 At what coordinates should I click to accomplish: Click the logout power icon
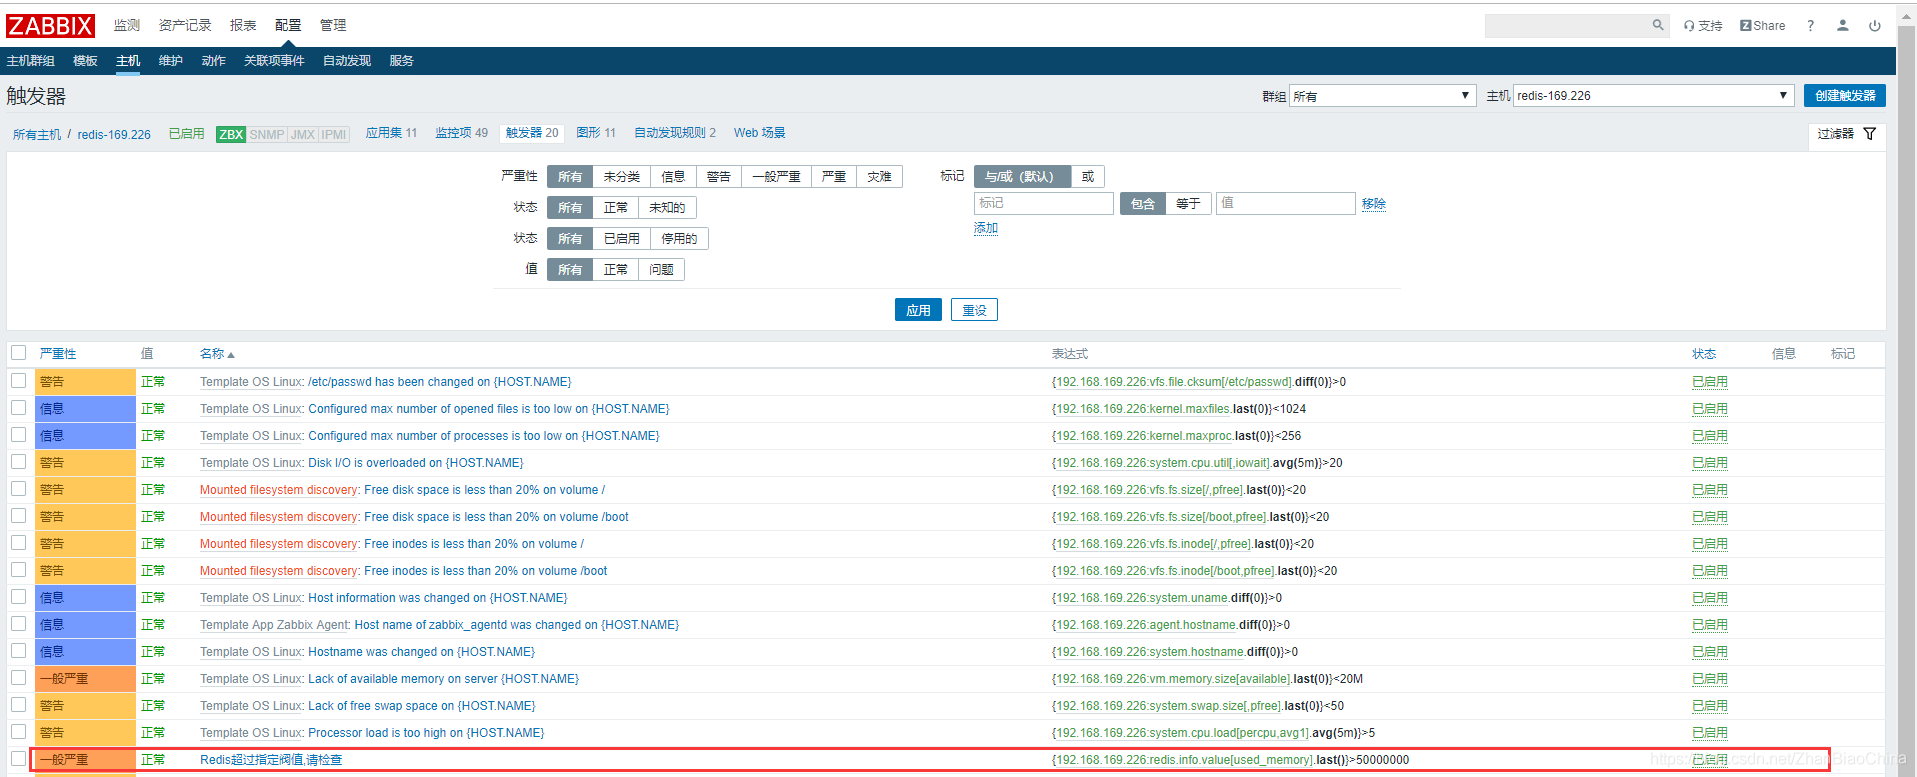pos(1874,26)
